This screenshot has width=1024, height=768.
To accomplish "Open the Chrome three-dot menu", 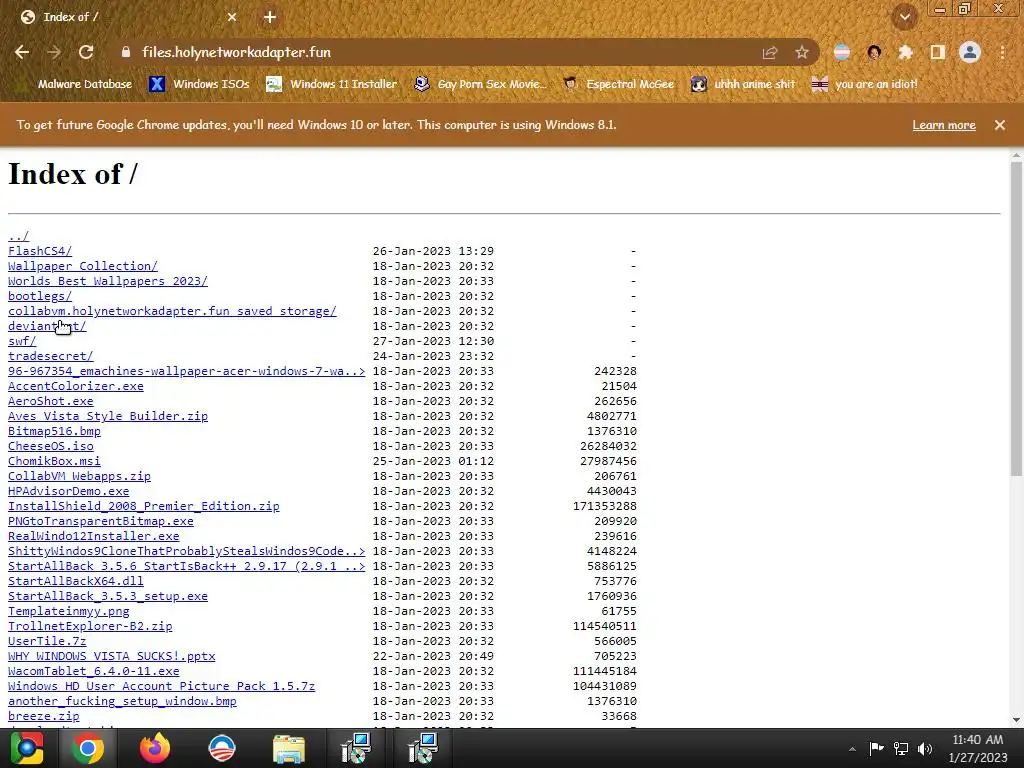I will click(x=1002, y=52).
